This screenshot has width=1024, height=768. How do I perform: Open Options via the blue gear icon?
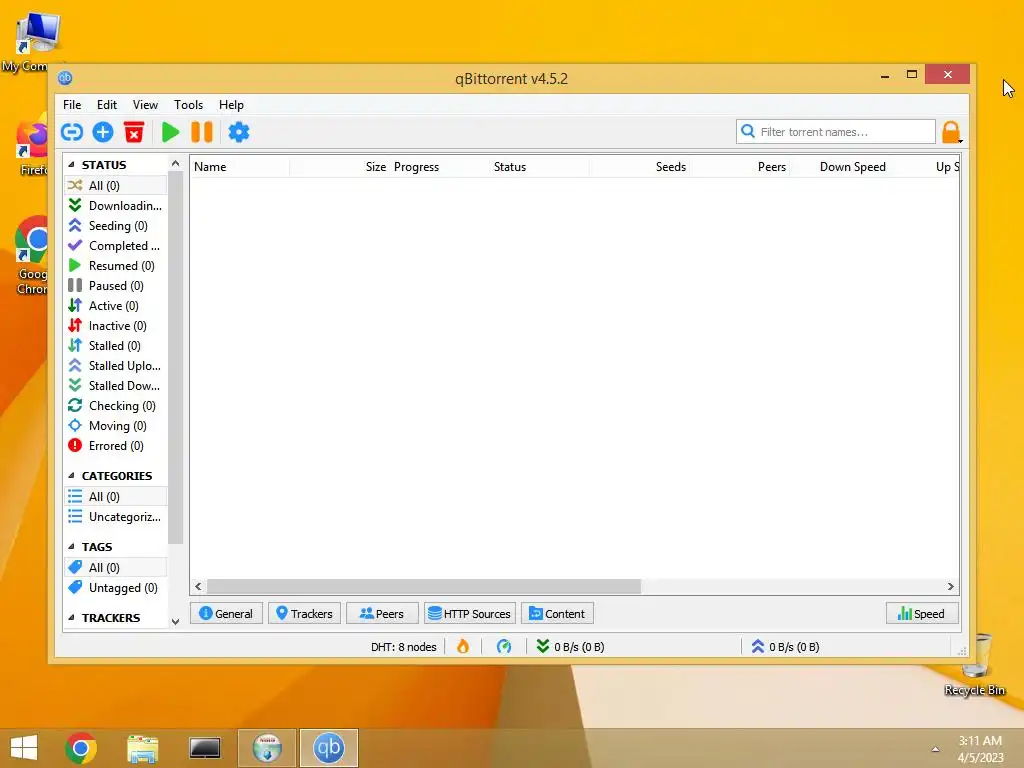[x=238, y=133]
